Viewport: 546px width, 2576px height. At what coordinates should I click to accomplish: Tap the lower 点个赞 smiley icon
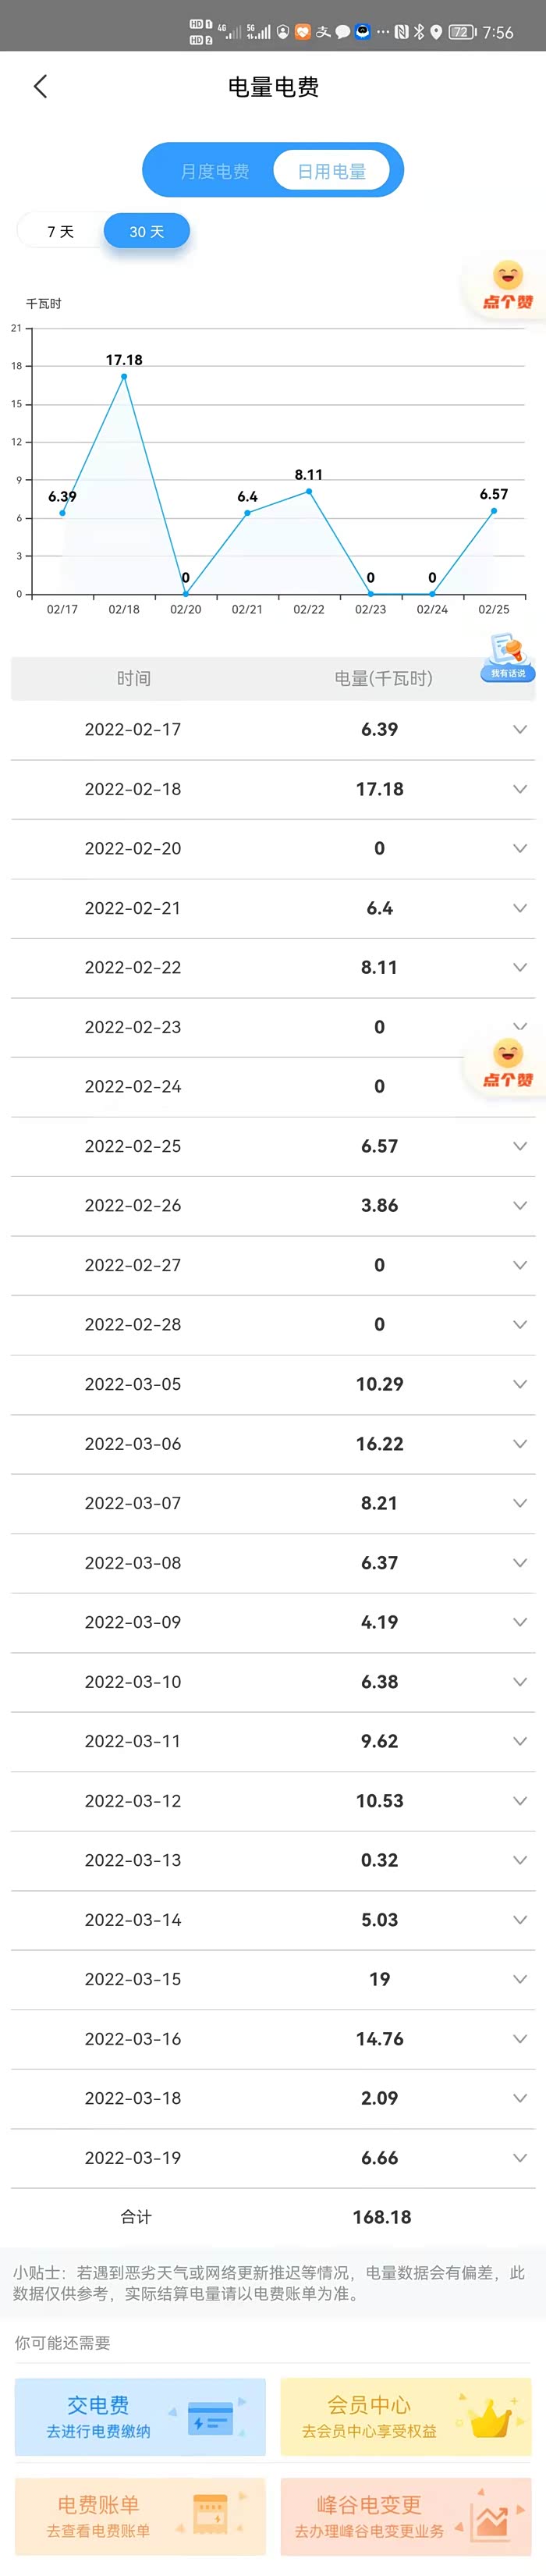(508, 1063)
